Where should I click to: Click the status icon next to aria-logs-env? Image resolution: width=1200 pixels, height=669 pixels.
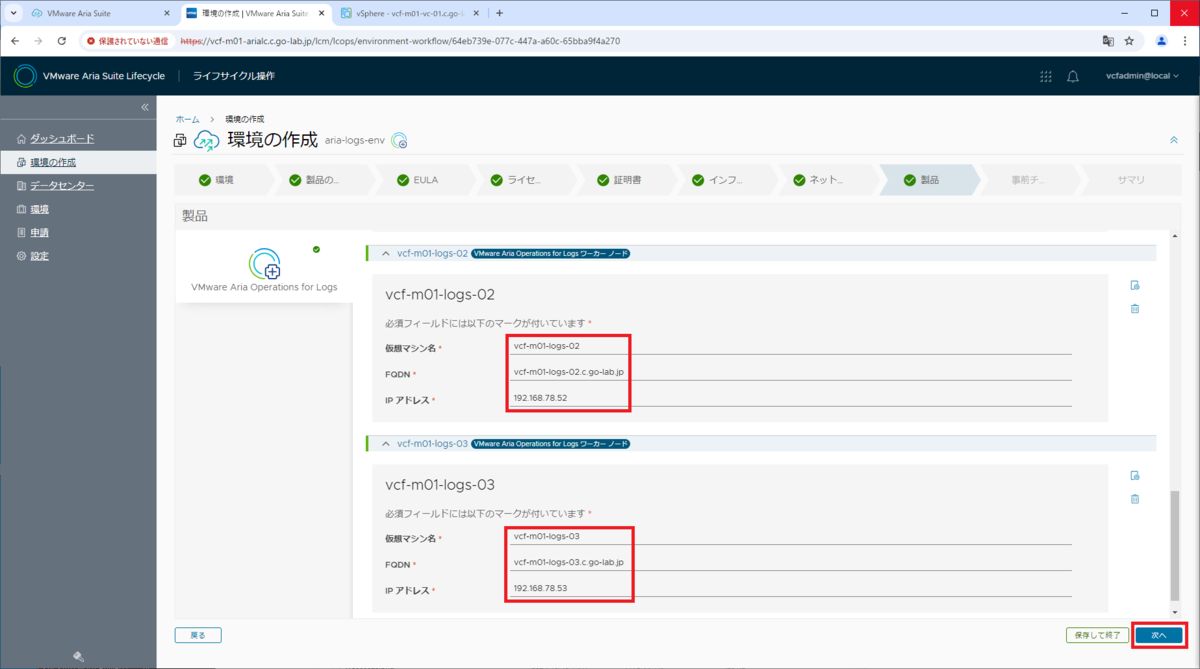point(399,141)
